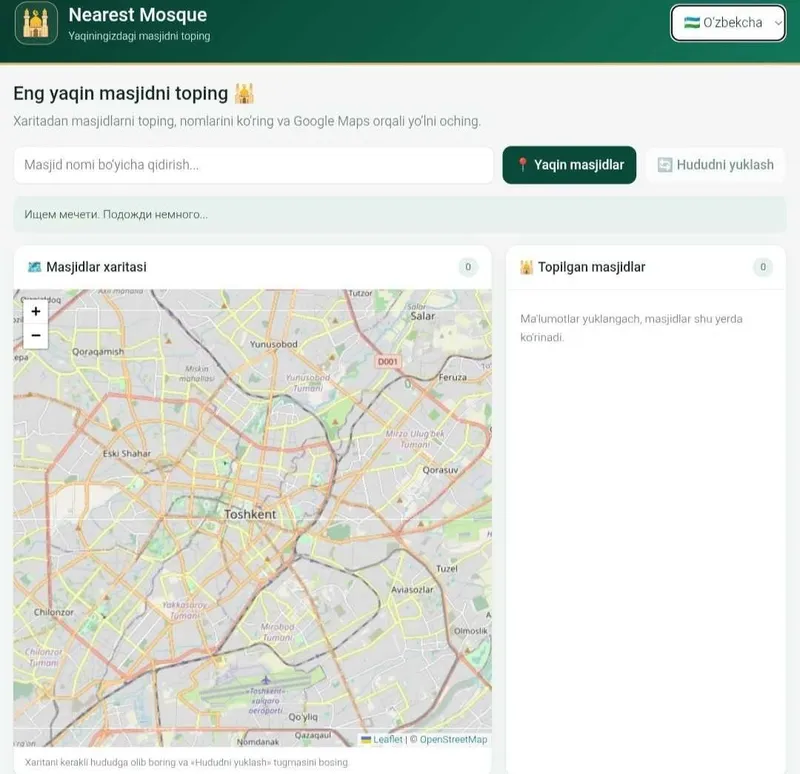Zoom in the map with plus button

[x=36, y=311]
